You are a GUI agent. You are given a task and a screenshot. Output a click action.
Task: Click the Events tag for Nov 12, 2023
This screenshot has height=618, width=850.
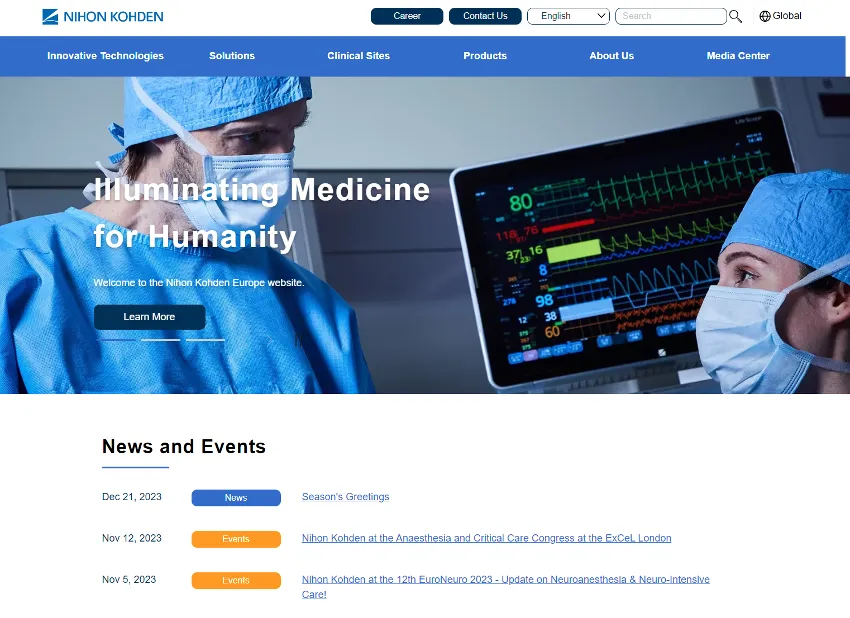(x=236, y=539)
